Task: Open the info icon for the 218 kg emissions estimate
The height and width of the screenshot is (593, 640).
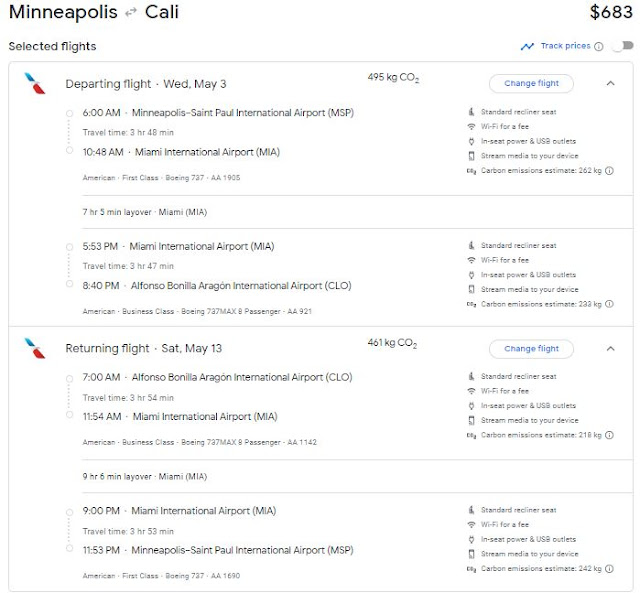Action: 609,435
